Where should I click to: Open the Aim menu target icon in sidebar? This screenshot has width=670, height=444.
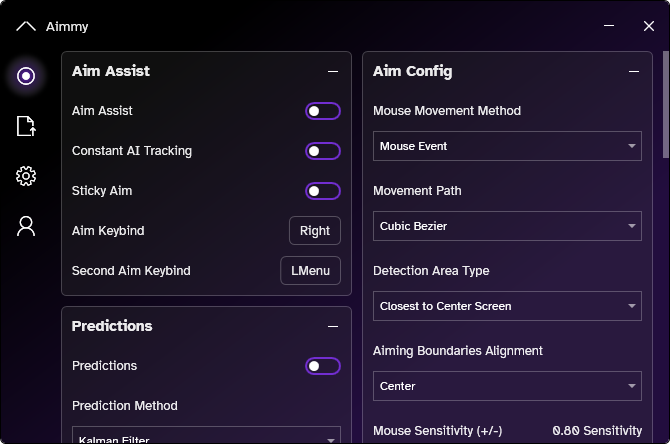(x=26, y=76)
